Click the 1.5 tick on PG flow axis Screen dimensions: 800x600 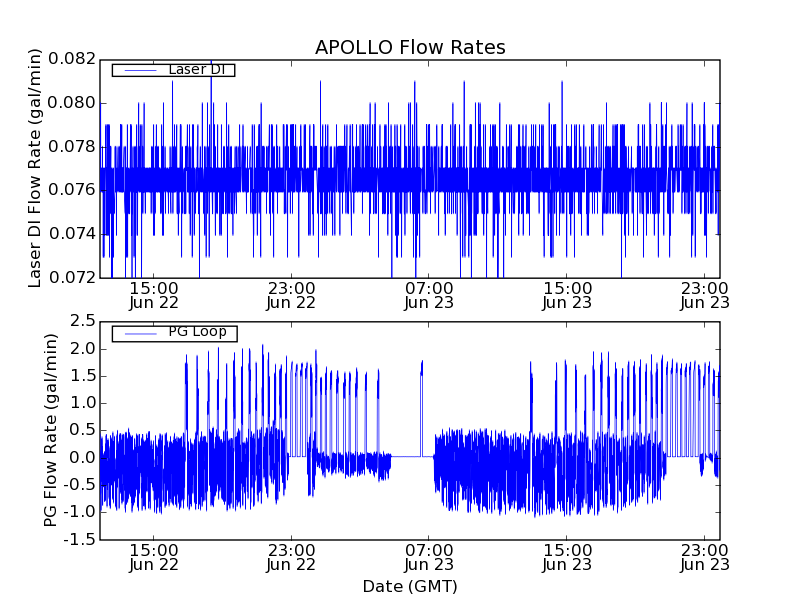click(x=83, y=376)
